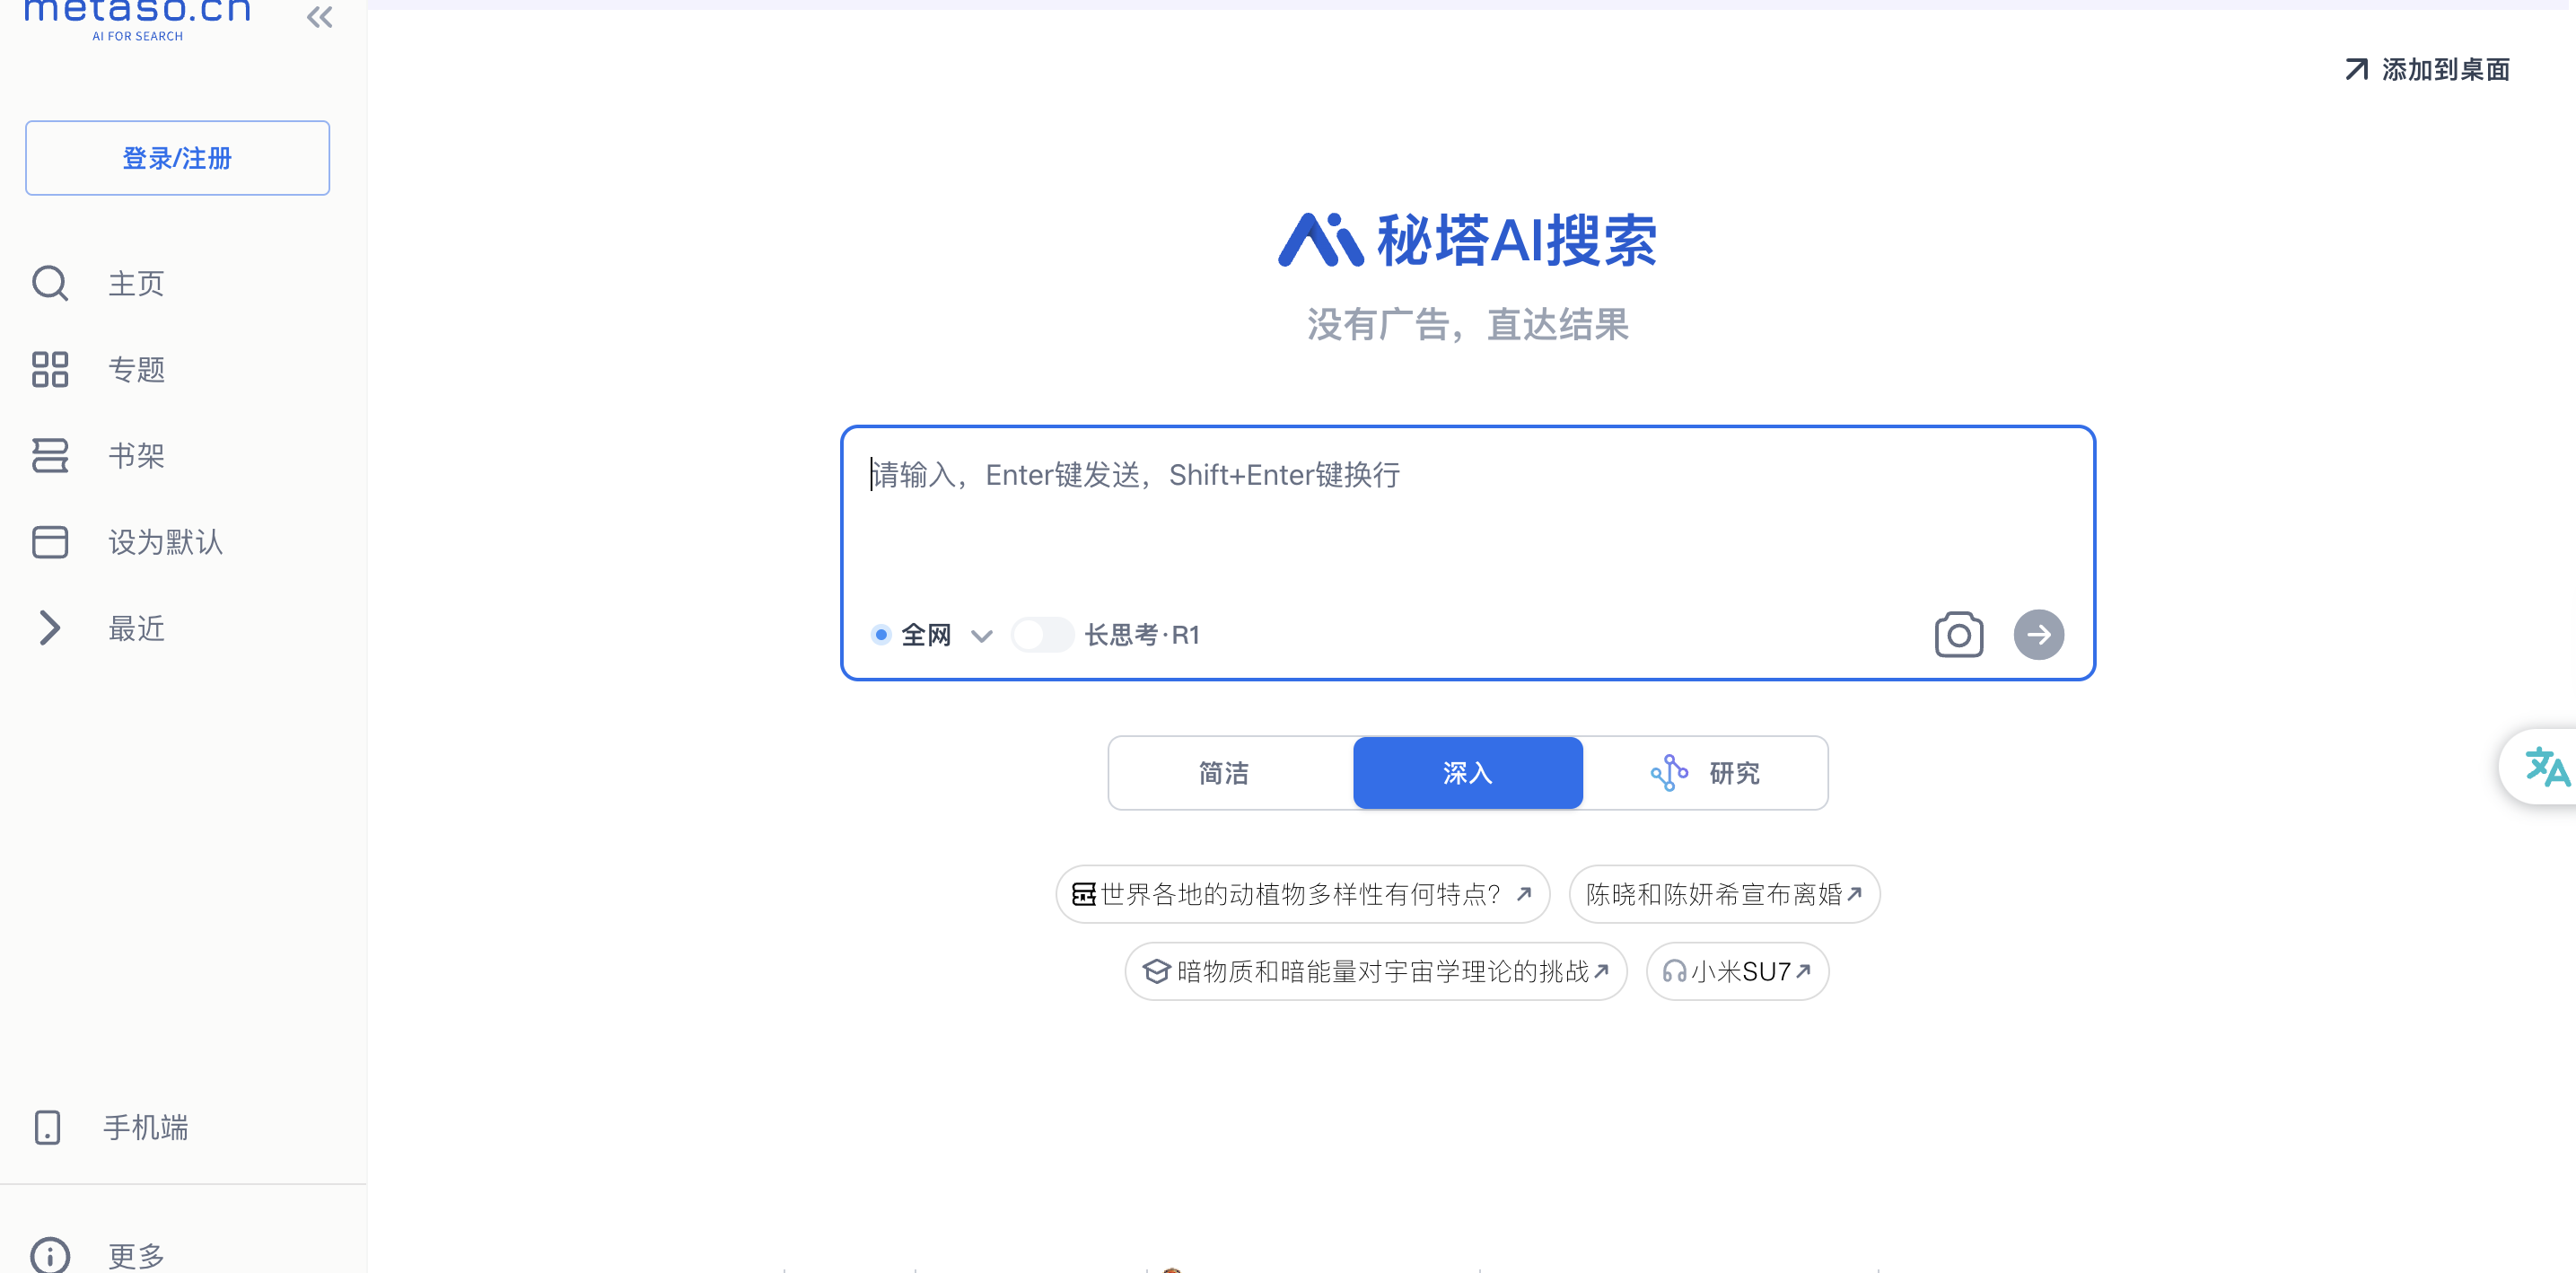The height and width of the screenshot is (1273, 2576).
Task: Click the 主页 magnifier icon
Action: pyautogui.click(x=50, y=283)
